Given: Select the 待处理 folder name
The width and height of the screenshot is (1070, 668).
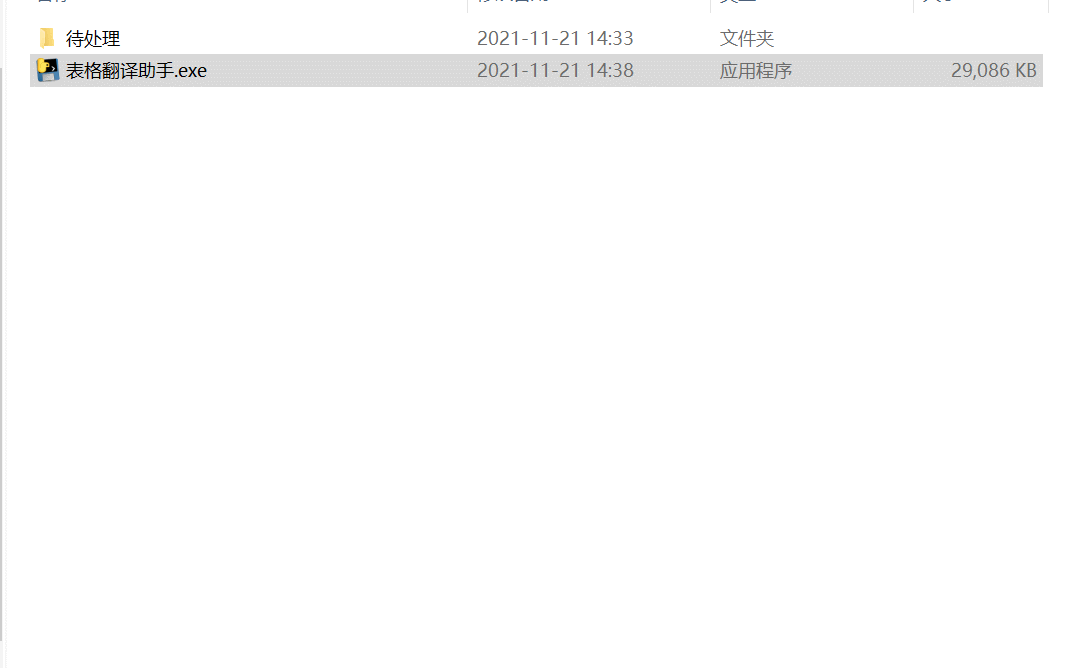Looking at the screenshot, I should [93, 38].
